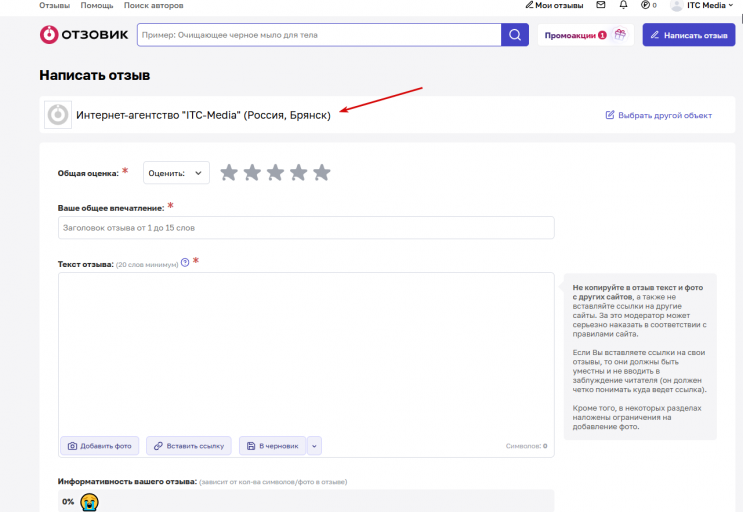Screen dimensions: 743x512
Task: Open Поиск авторов menu item
Action: click(154, 5)
